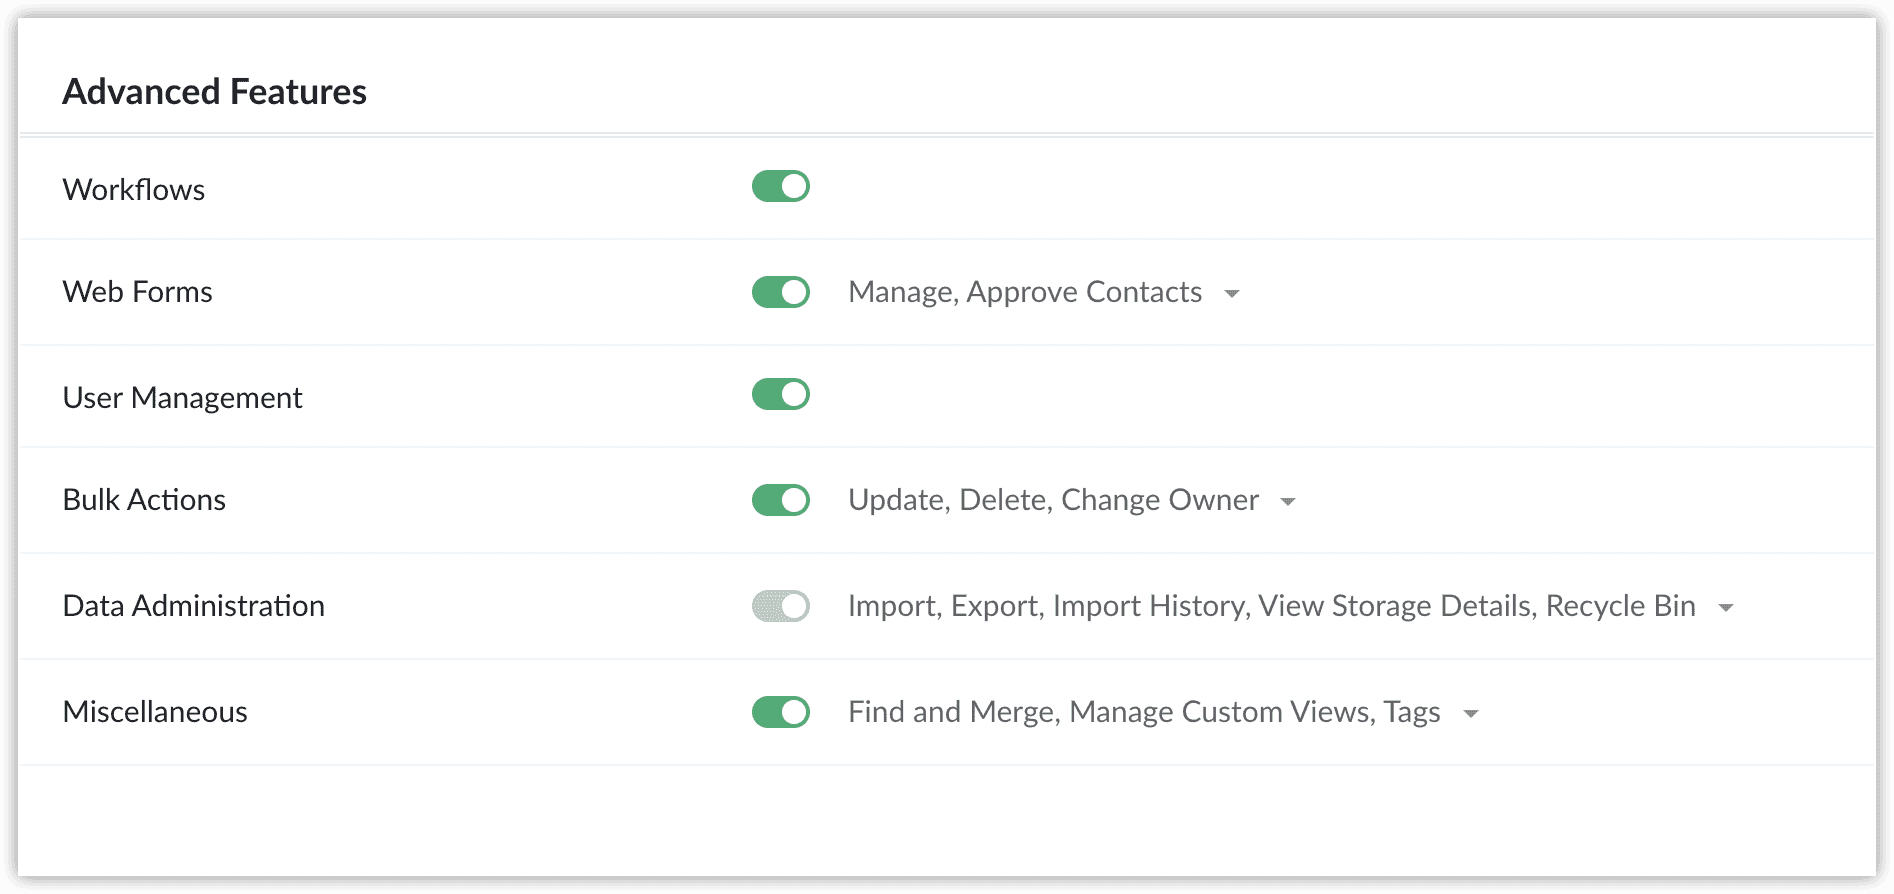
Task: Click the Advanced Features heading
Action: (215, 92)
